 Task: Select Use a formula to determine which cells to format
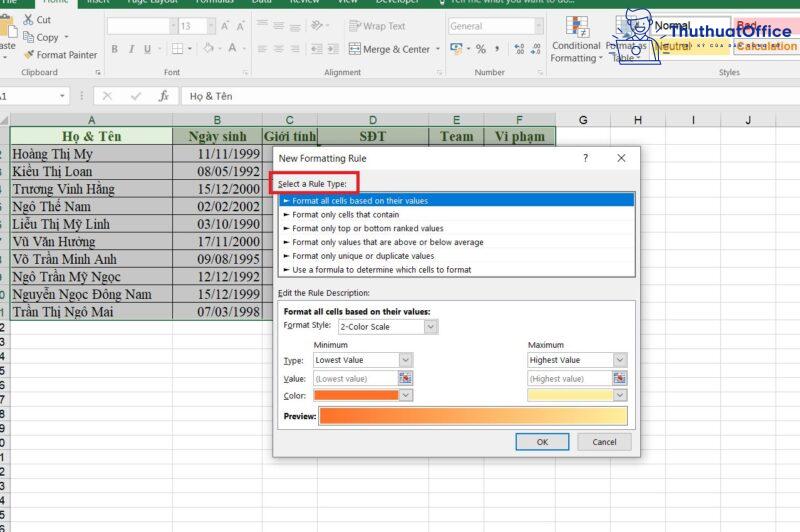pyautogui.click(x=457, y=270)
